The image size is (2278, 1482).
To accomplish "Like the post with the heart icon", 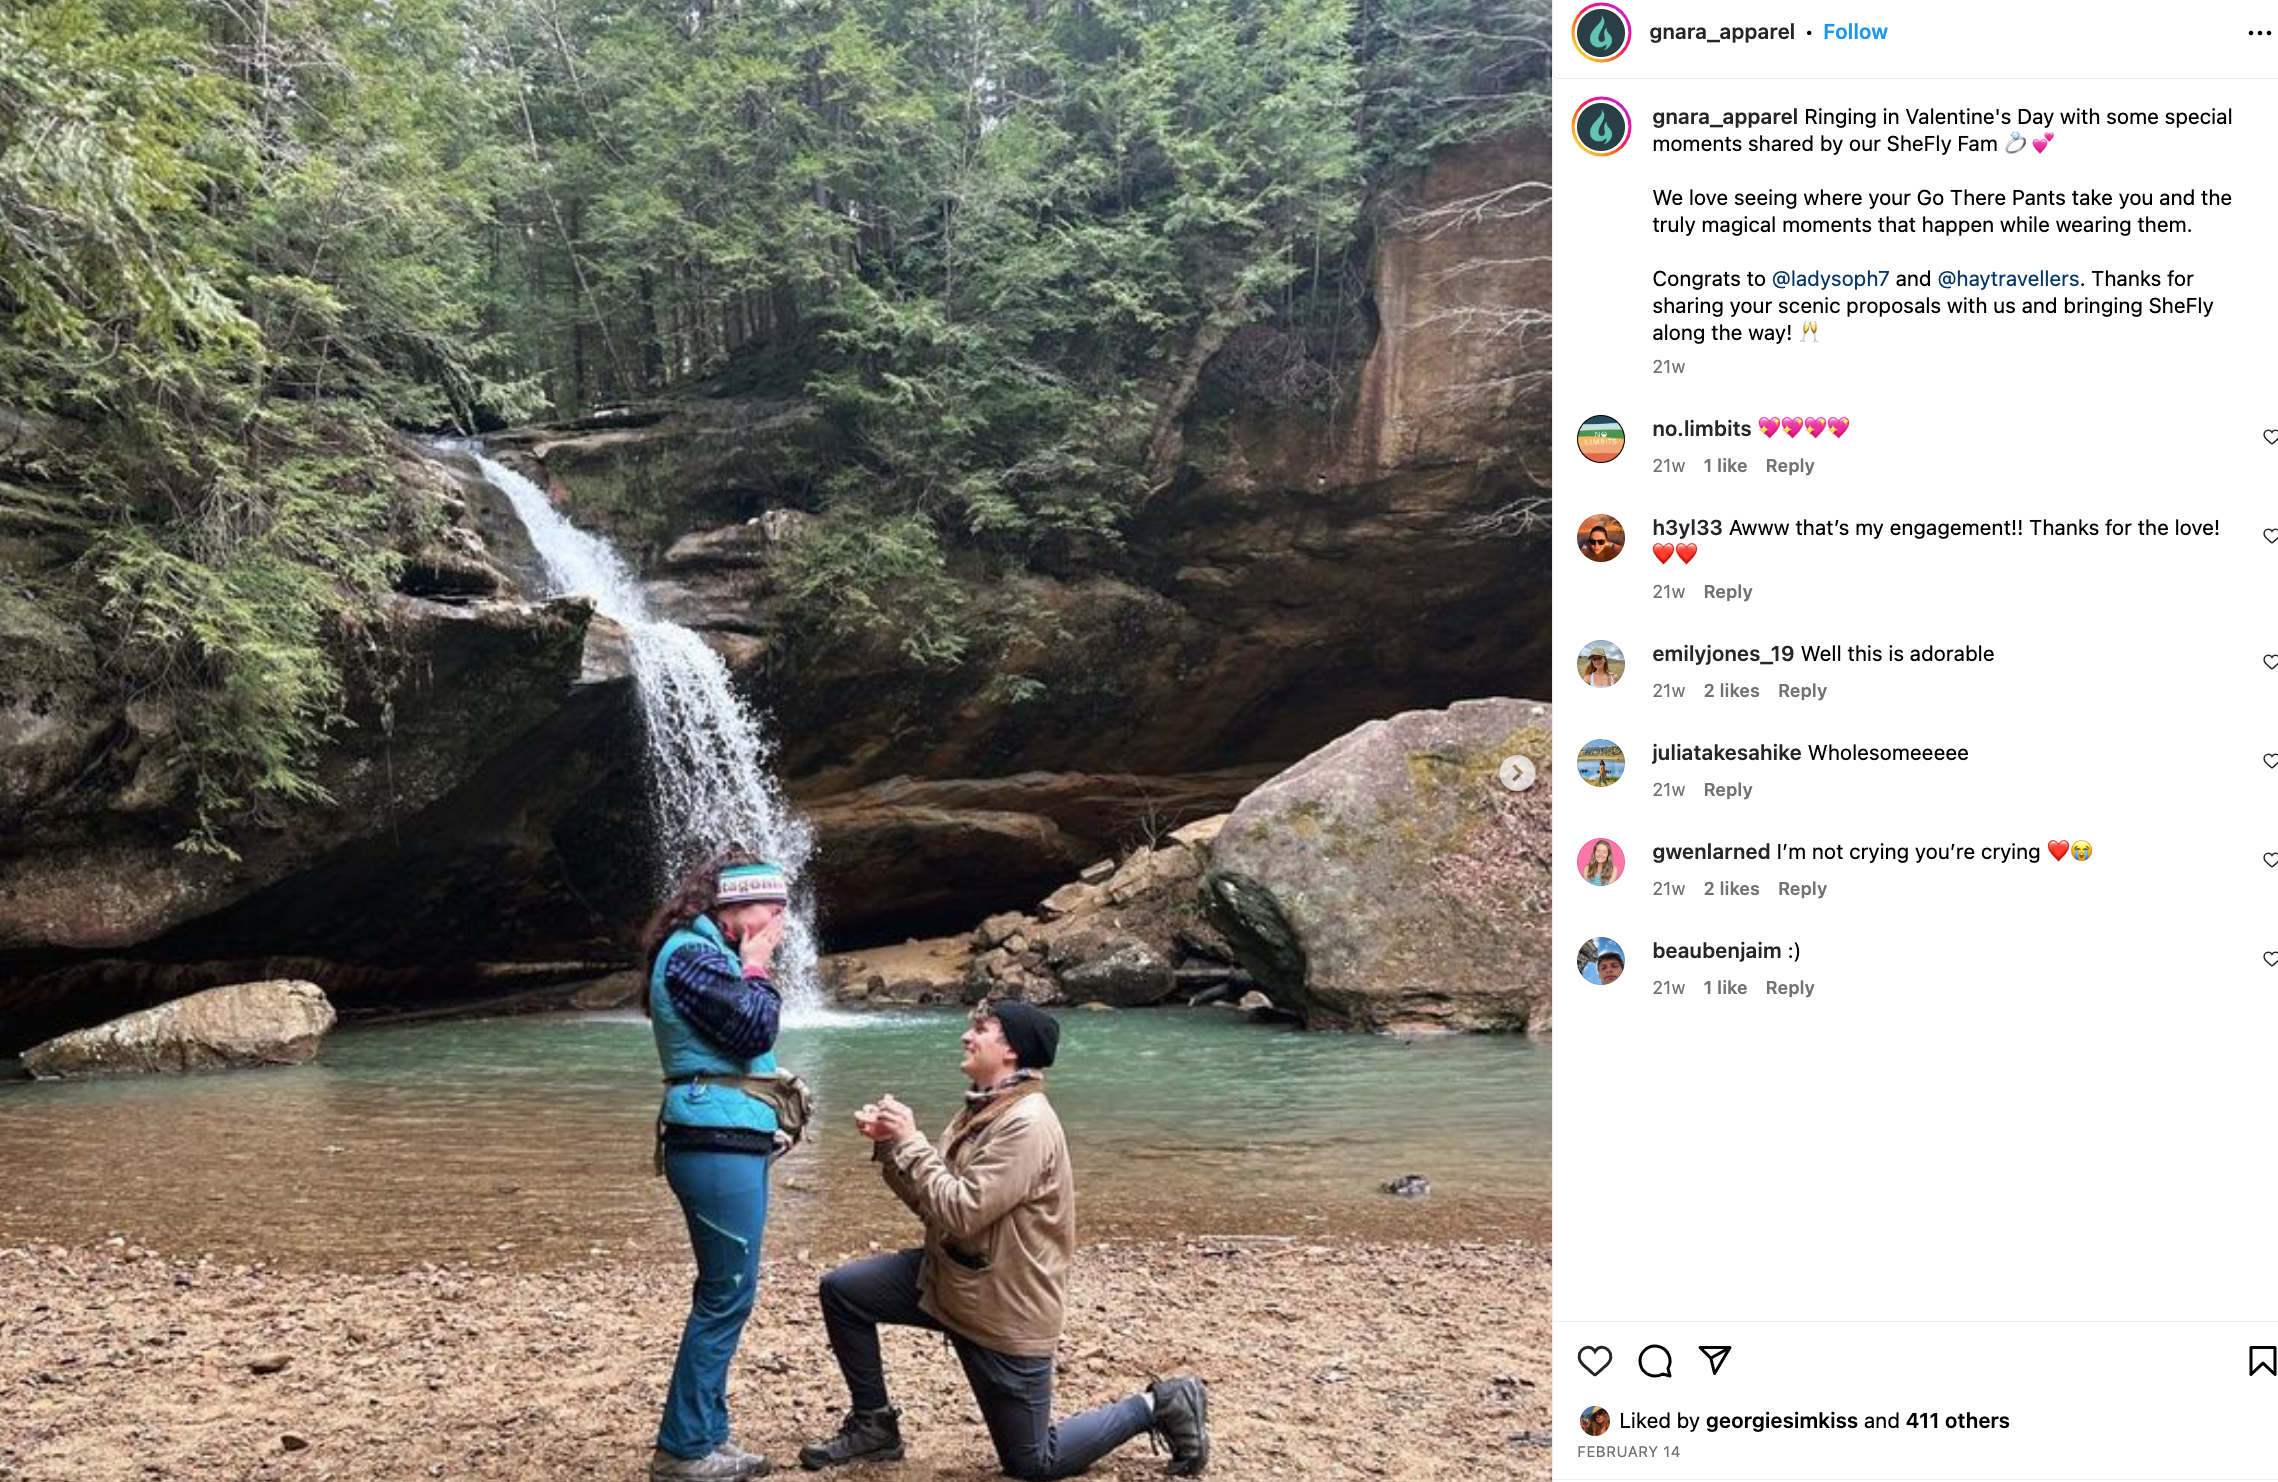I will 1594,1361.
